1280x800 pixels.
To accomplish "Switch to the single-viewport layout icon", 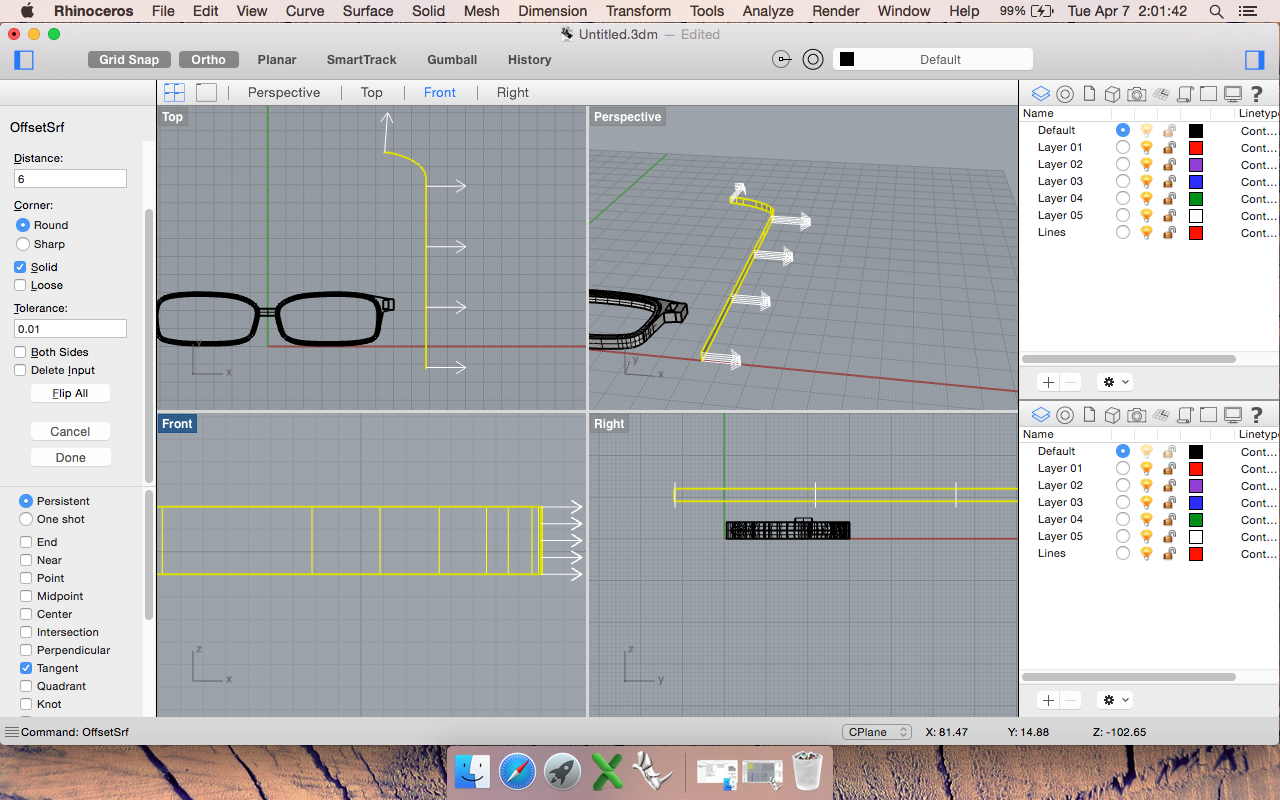I will (206, 92).
